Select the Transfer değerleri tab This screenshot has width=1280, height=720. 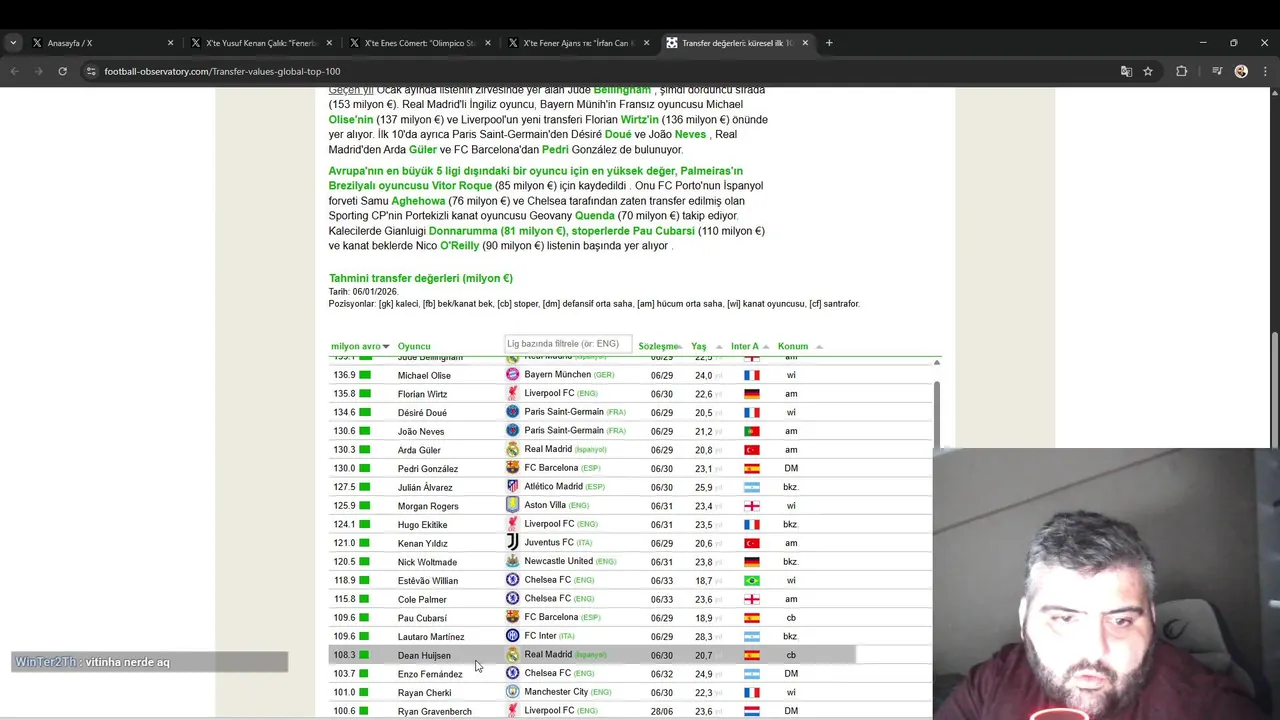coord(738,43)
